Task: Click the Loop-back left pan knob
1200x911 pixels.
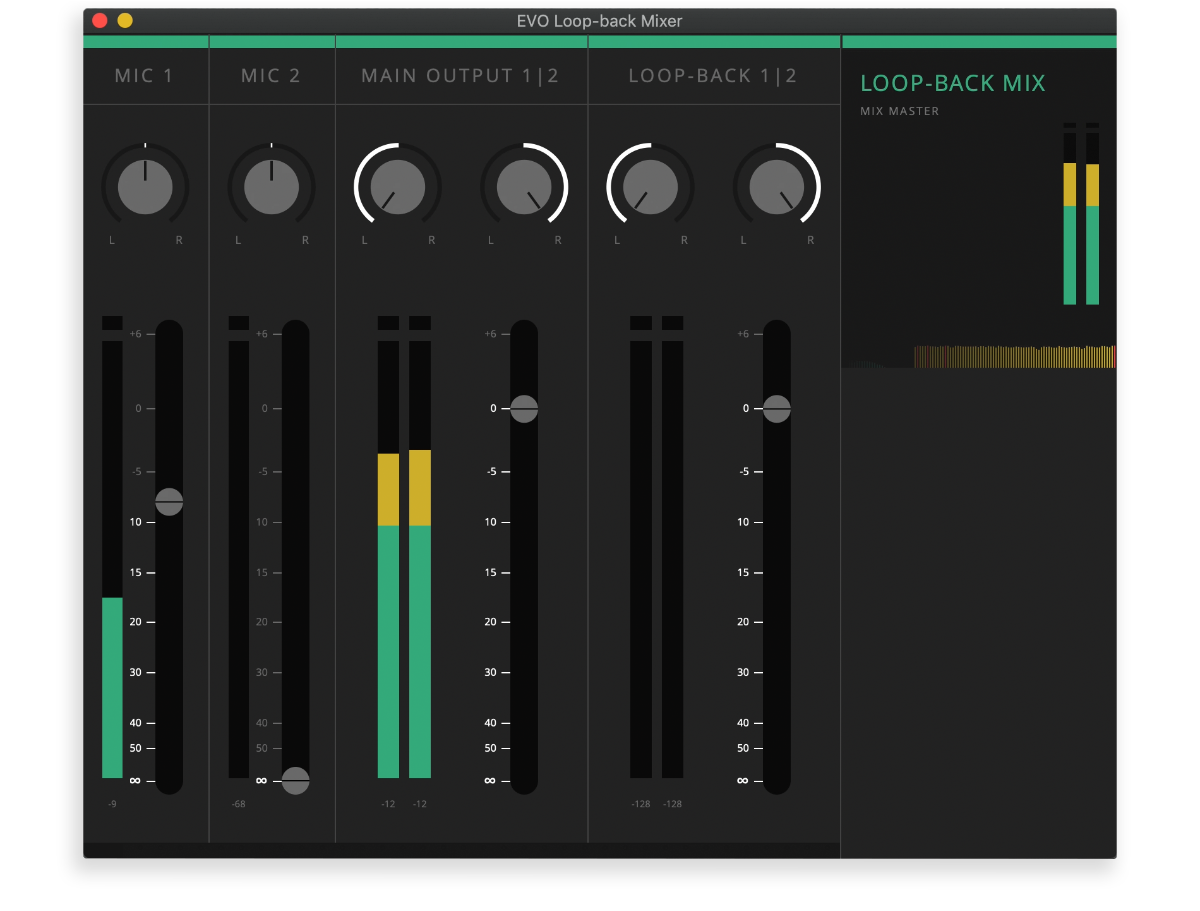Action: tap(651, 186)
